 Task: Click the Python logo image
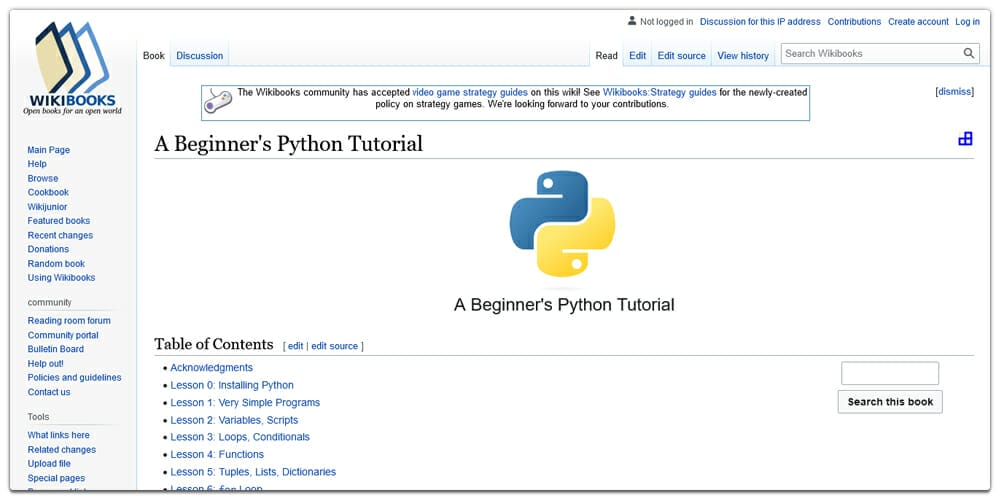point(562,223)
